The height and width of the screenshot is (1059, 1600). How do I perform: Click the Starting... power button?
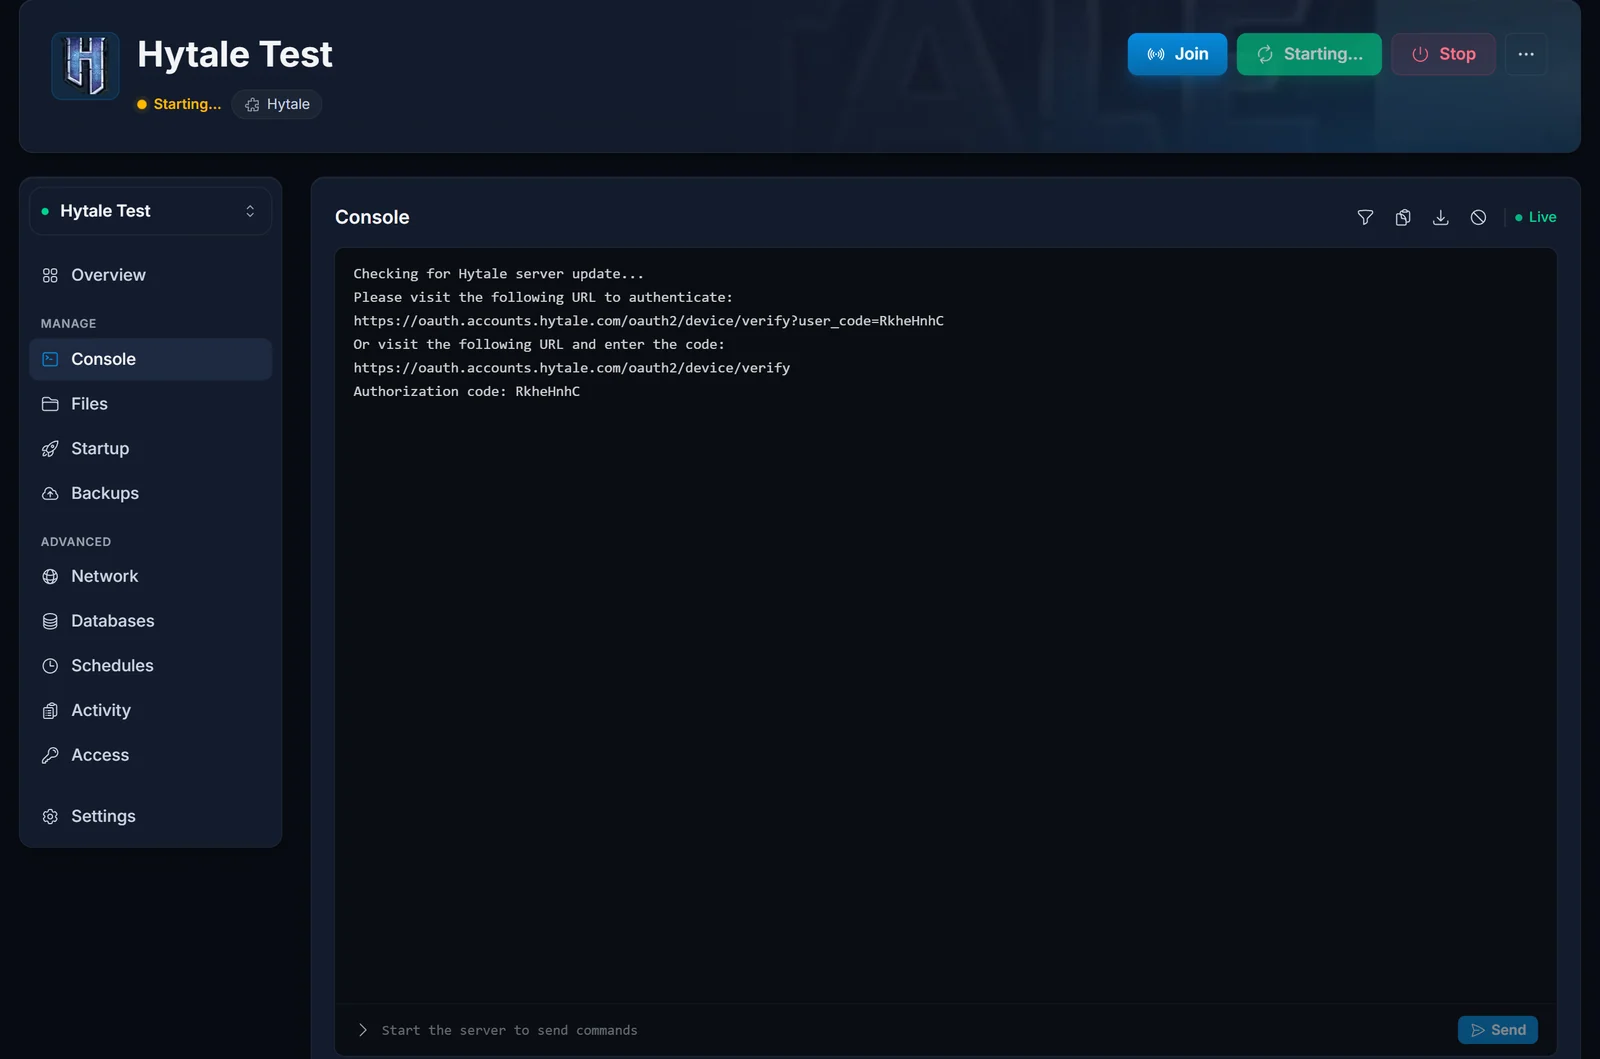1309,54
